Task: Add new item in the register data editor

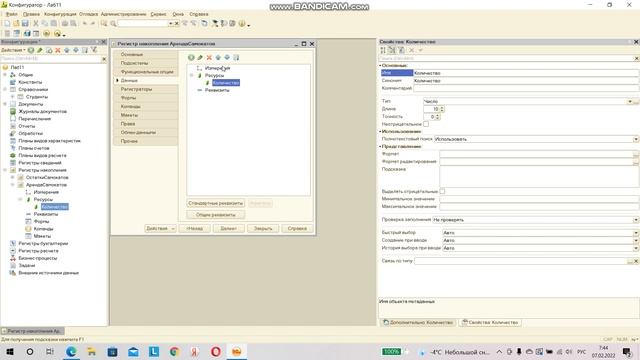Action: pos(191,58)
